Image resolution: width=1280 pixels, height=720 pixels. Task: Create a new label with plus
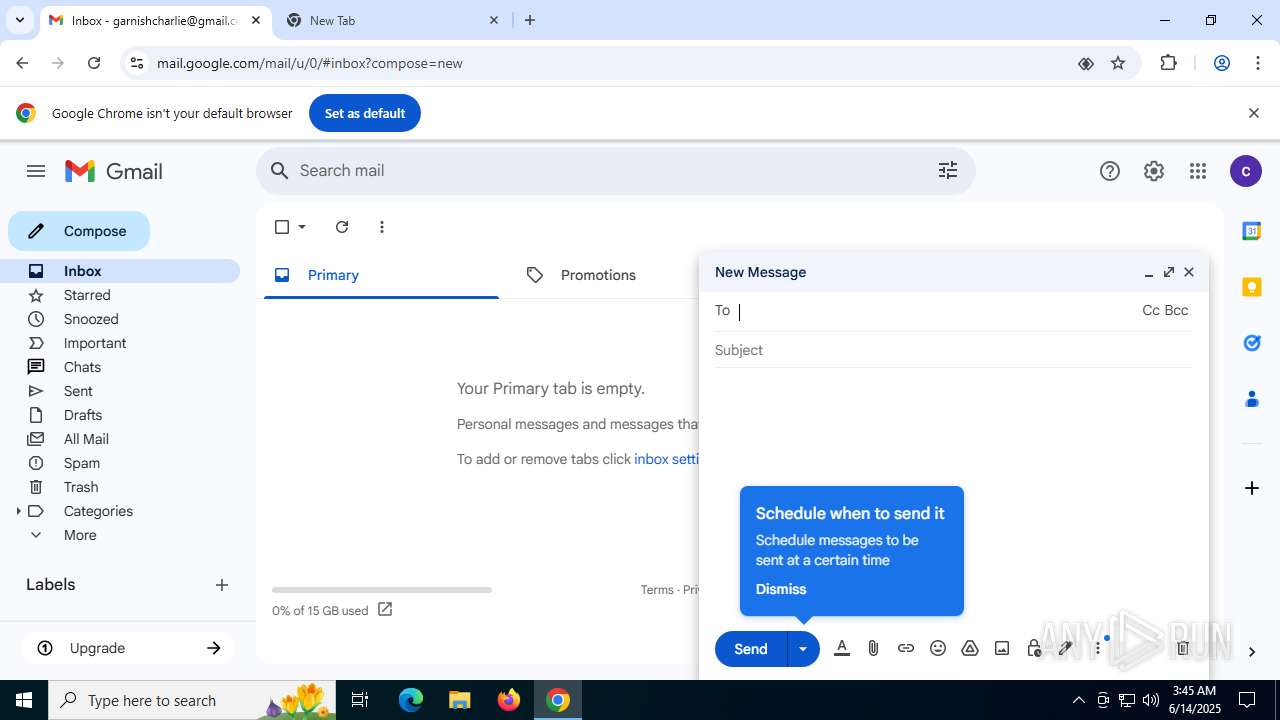tap(222, 585)
